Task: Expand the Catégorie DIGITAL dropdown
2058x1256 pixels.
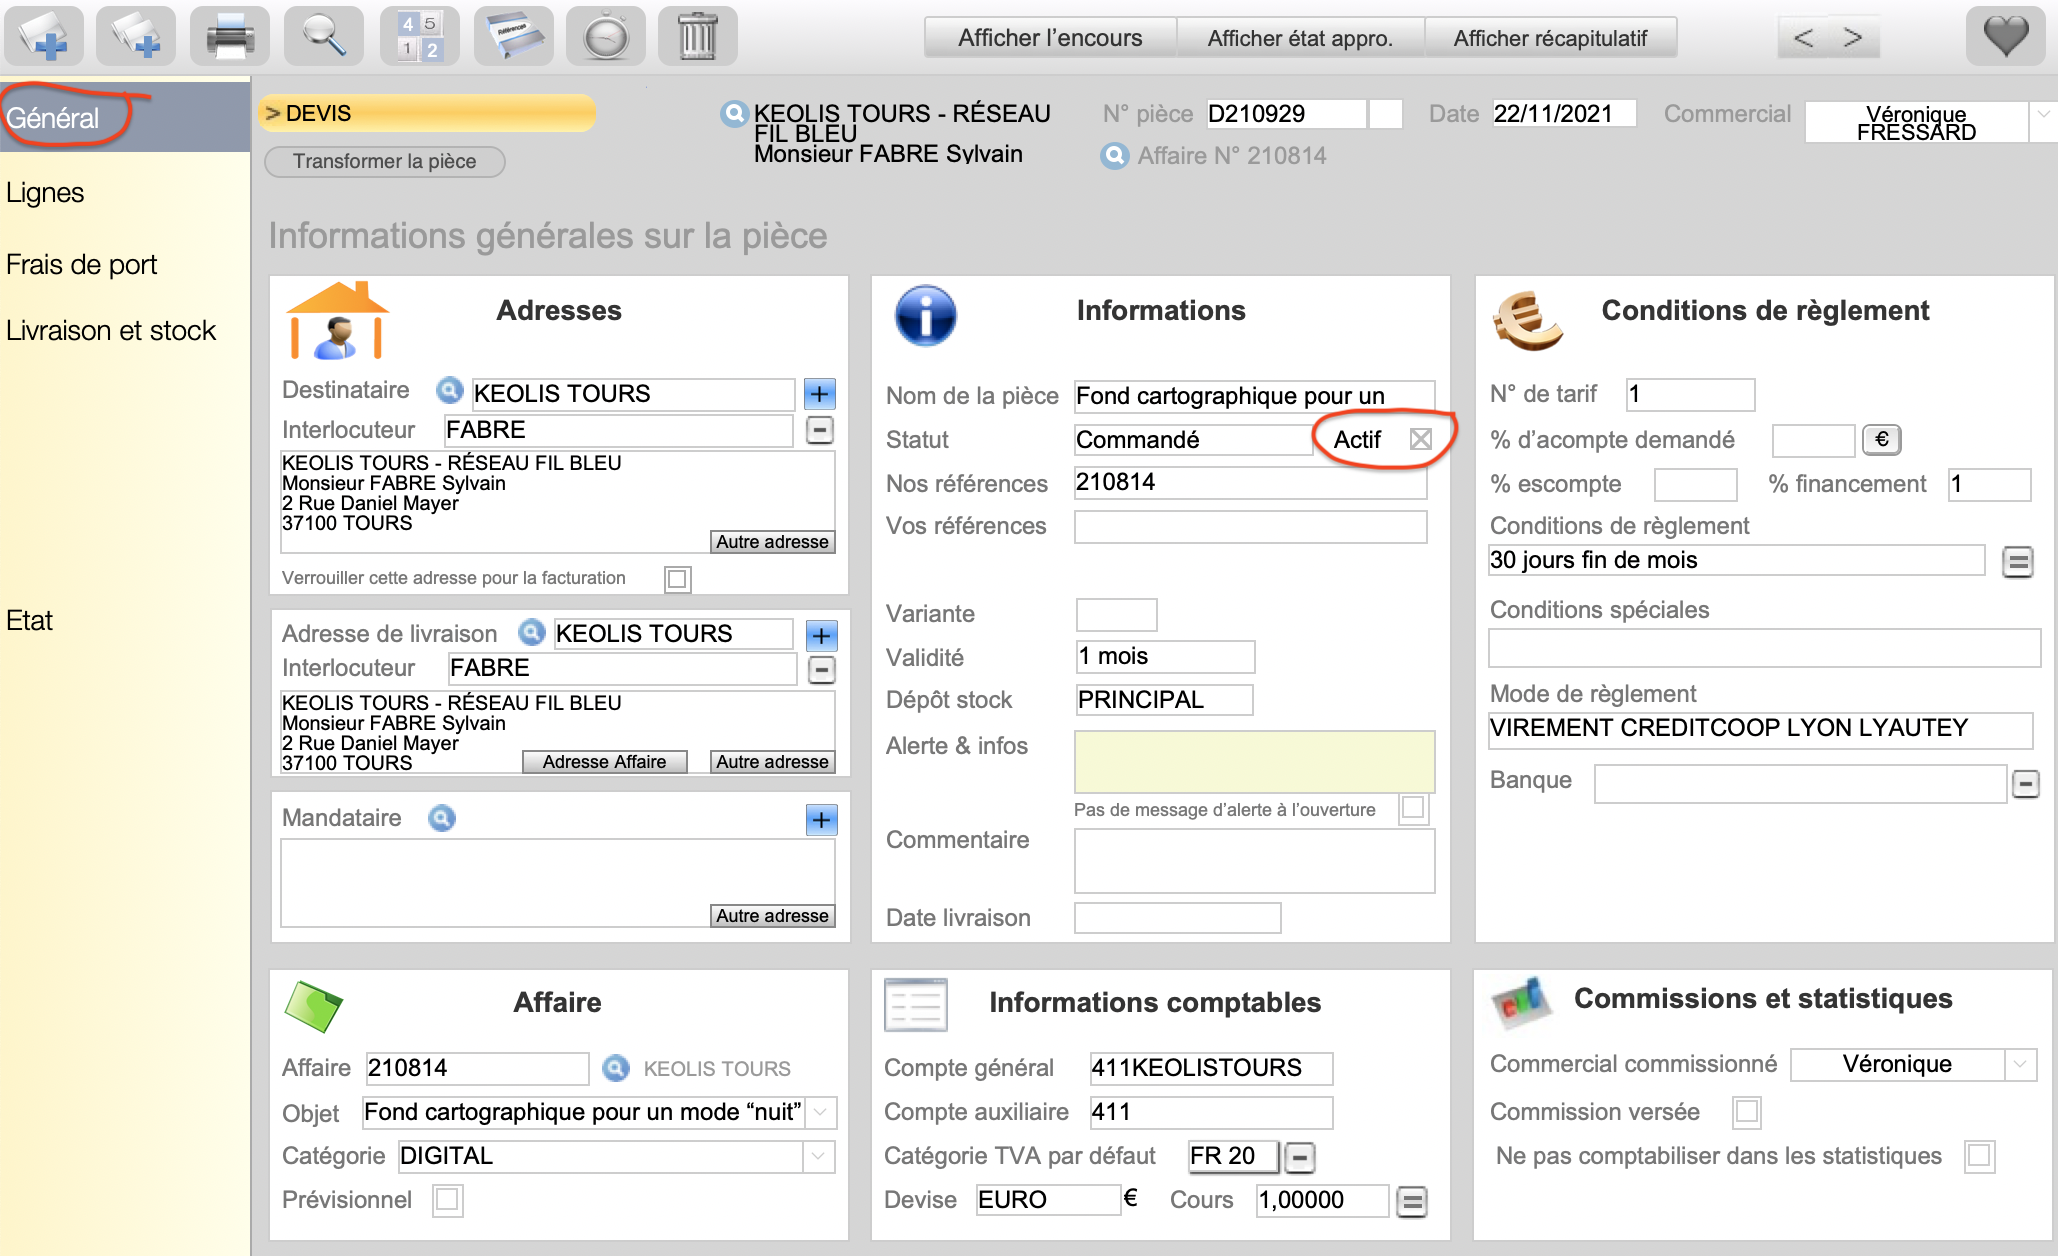Action: 819,1156
